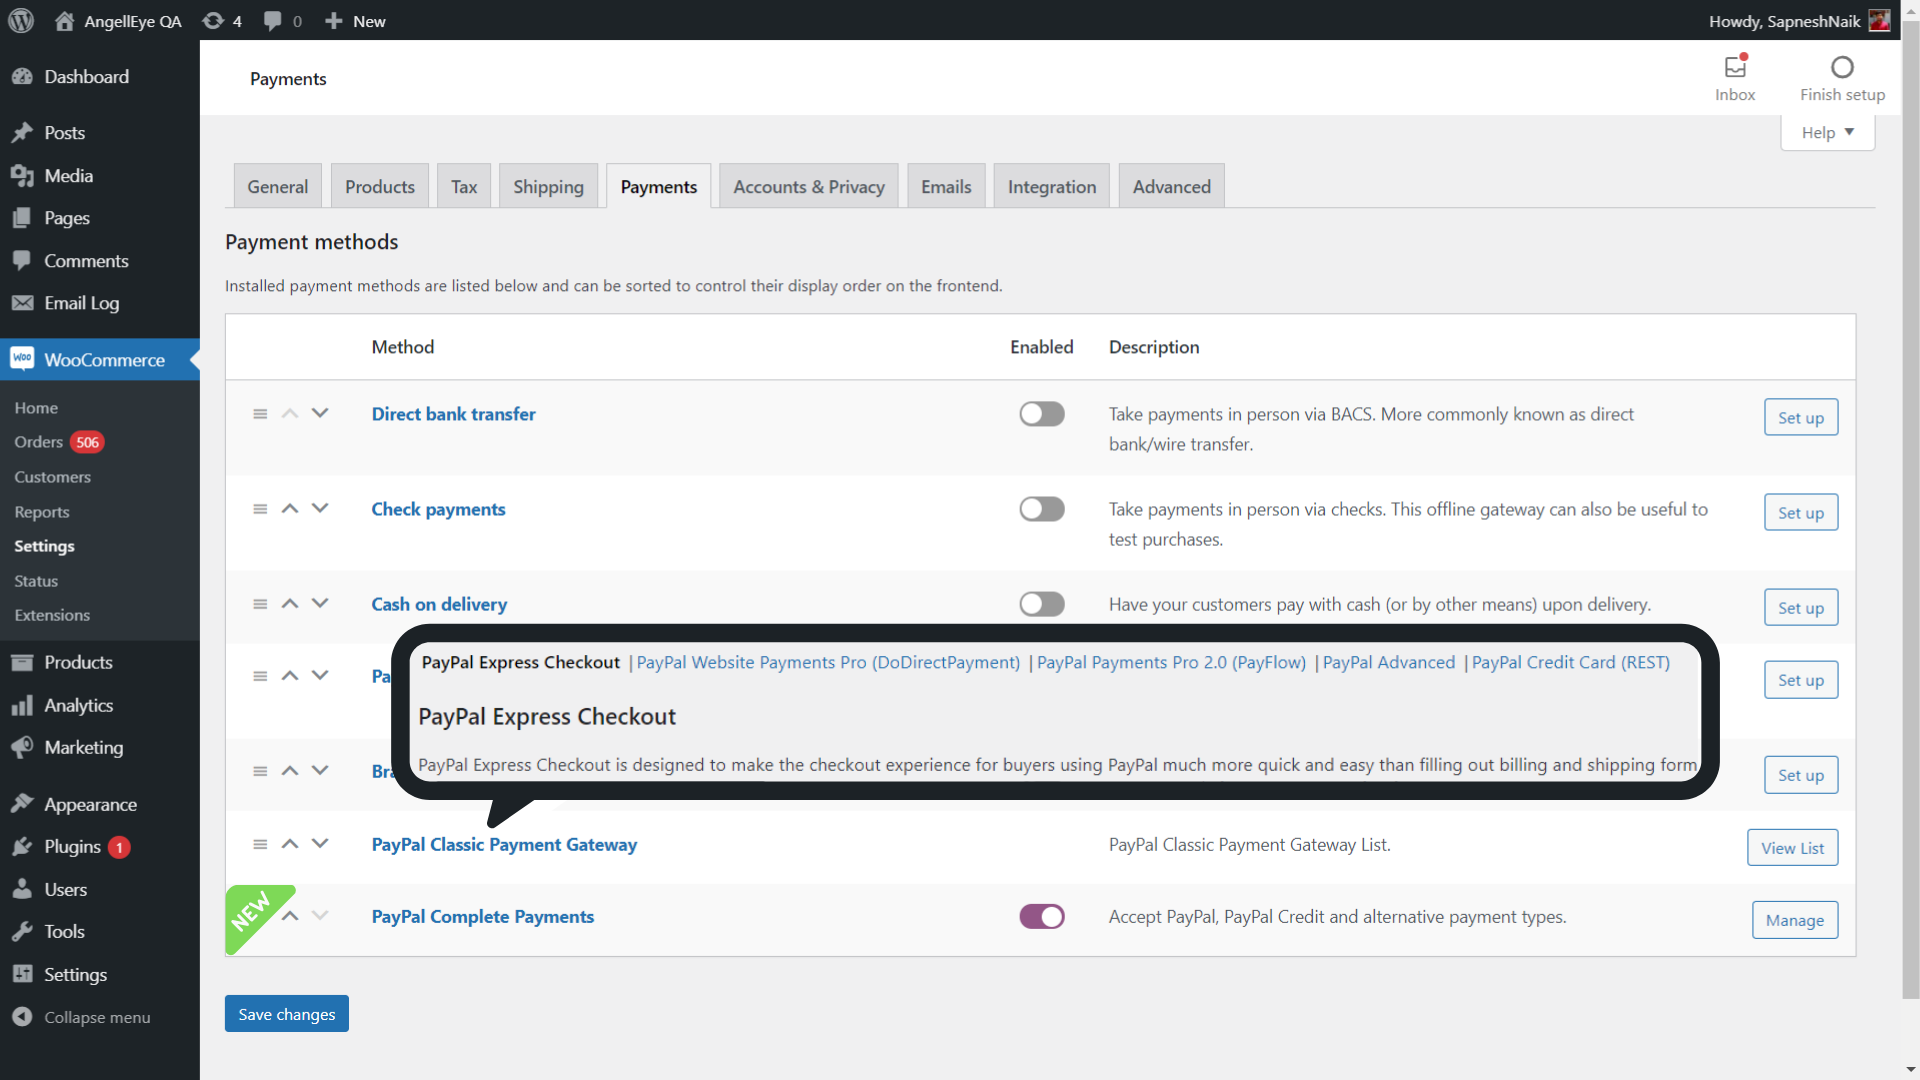The width and height of the screenshot is (1920, 1080).
Task: Click Set up for Check payments
Action: (x=1801, y=513)
